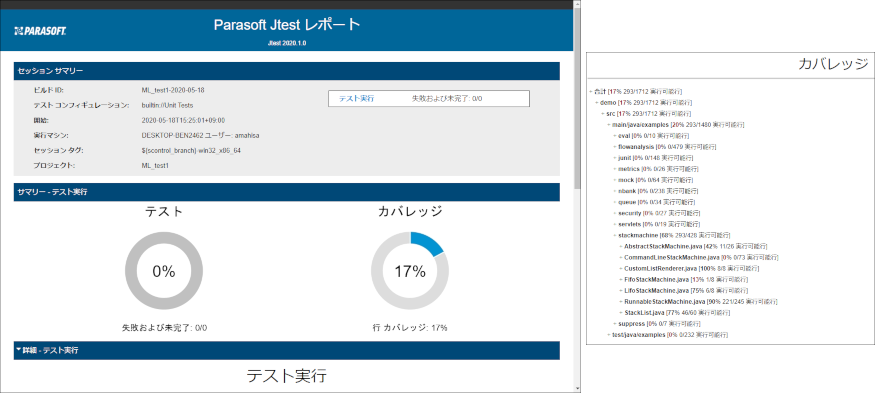Expand the mock package node
The width and height of the screenshot is (875, 393).
615,180
